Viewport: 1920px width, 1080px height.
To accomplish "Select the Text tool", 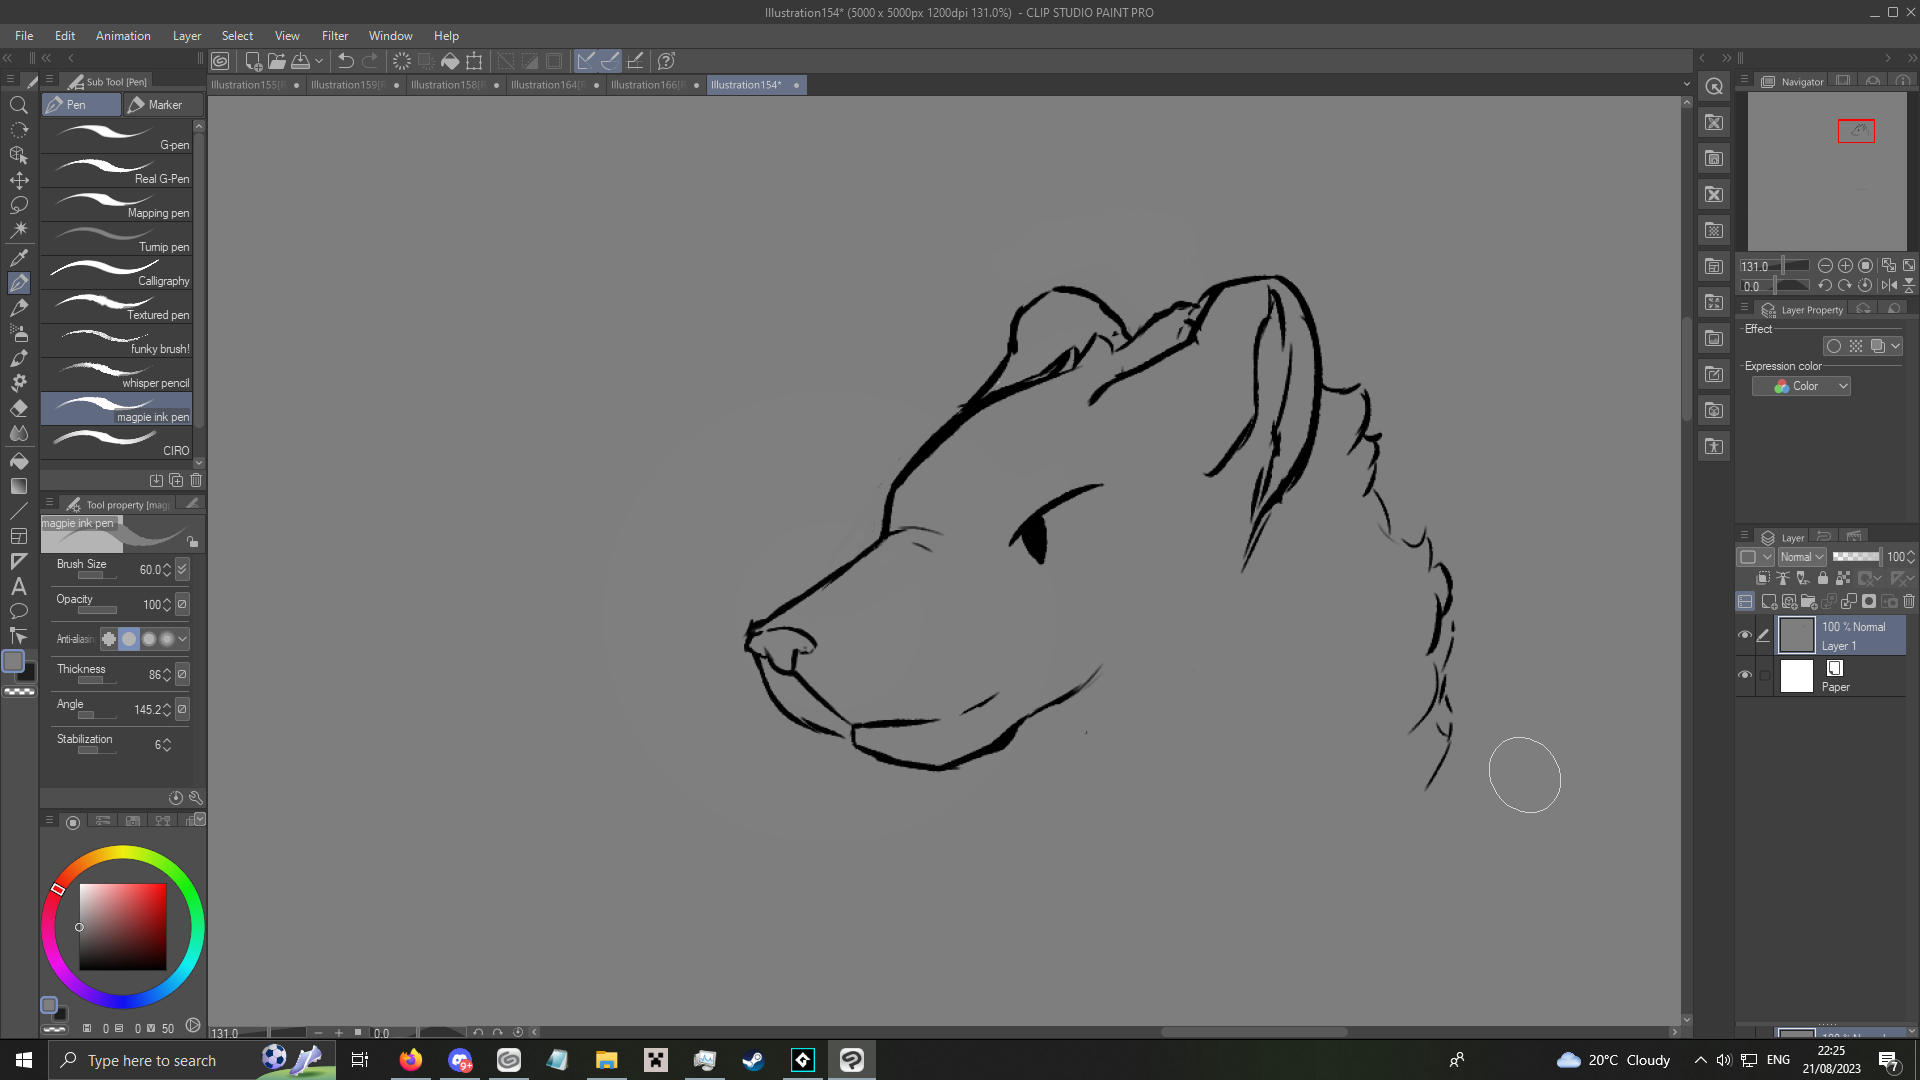I will [x=18, y=586].
